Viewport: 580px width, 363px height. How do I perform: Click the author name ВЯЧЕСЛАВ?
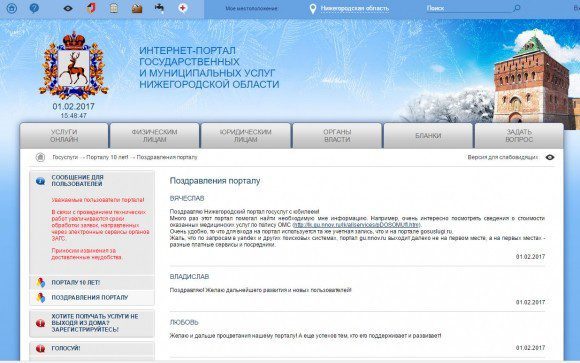[x=187, y=198]
